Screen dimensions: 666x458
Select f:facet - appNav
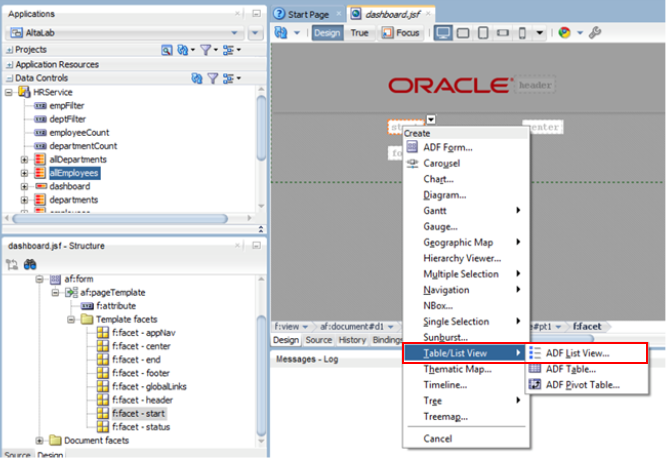pyautogui.click(x=144, y=333)
